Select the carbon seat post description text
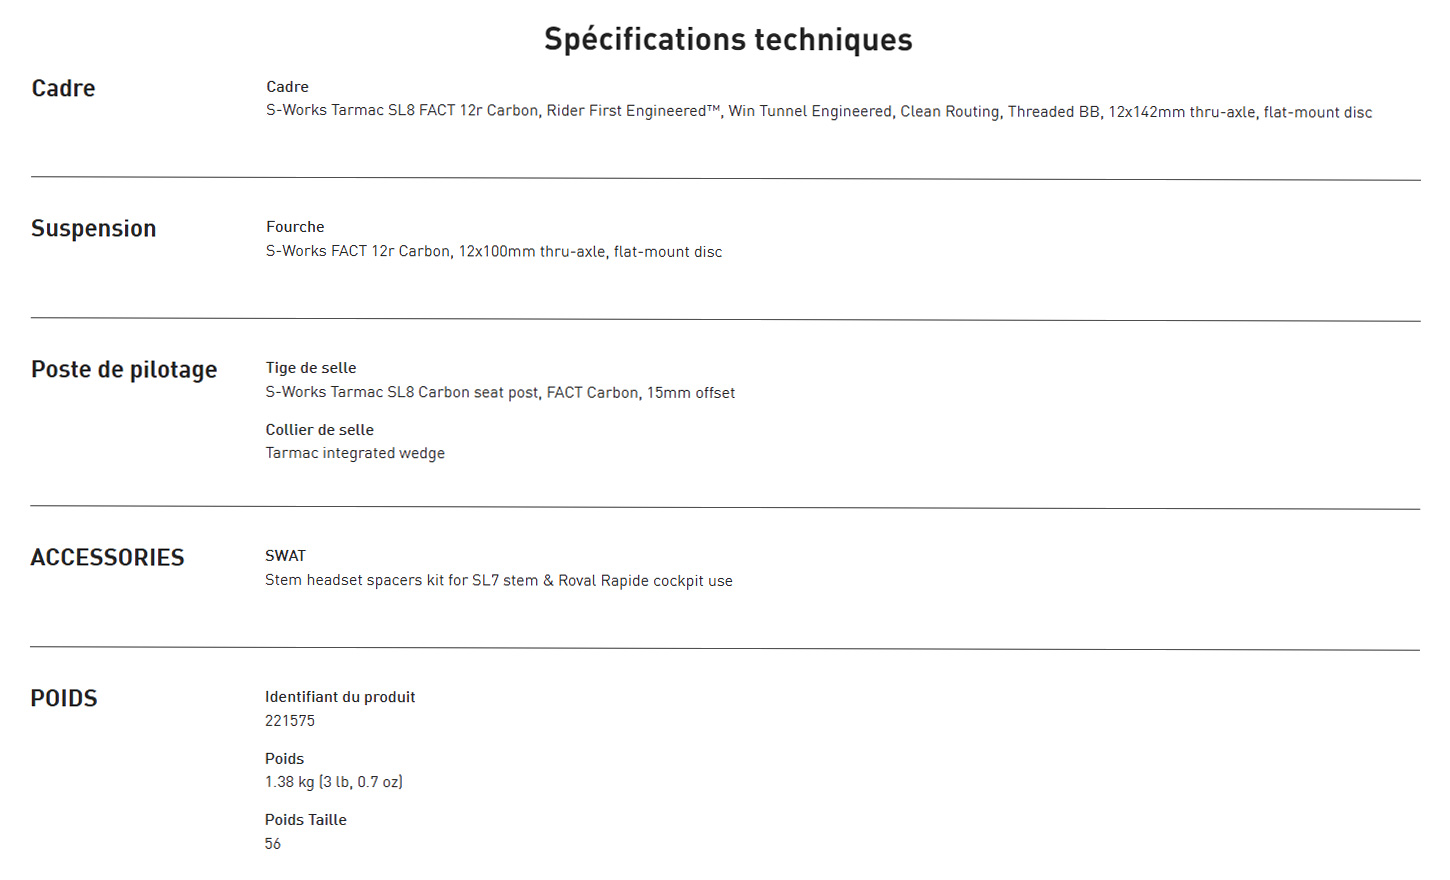The height and width of the screenshot is (880, 1450). 500,392
